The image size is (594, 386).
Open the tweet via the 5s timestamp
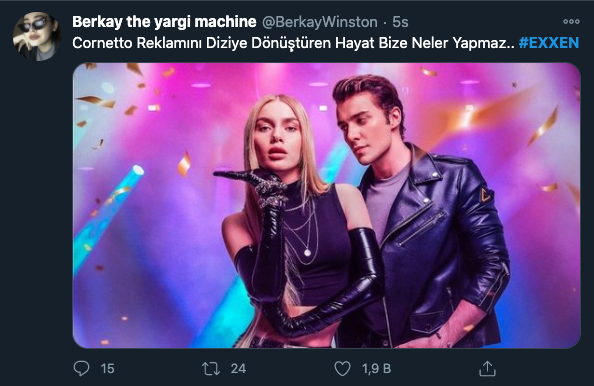(400, 22)
